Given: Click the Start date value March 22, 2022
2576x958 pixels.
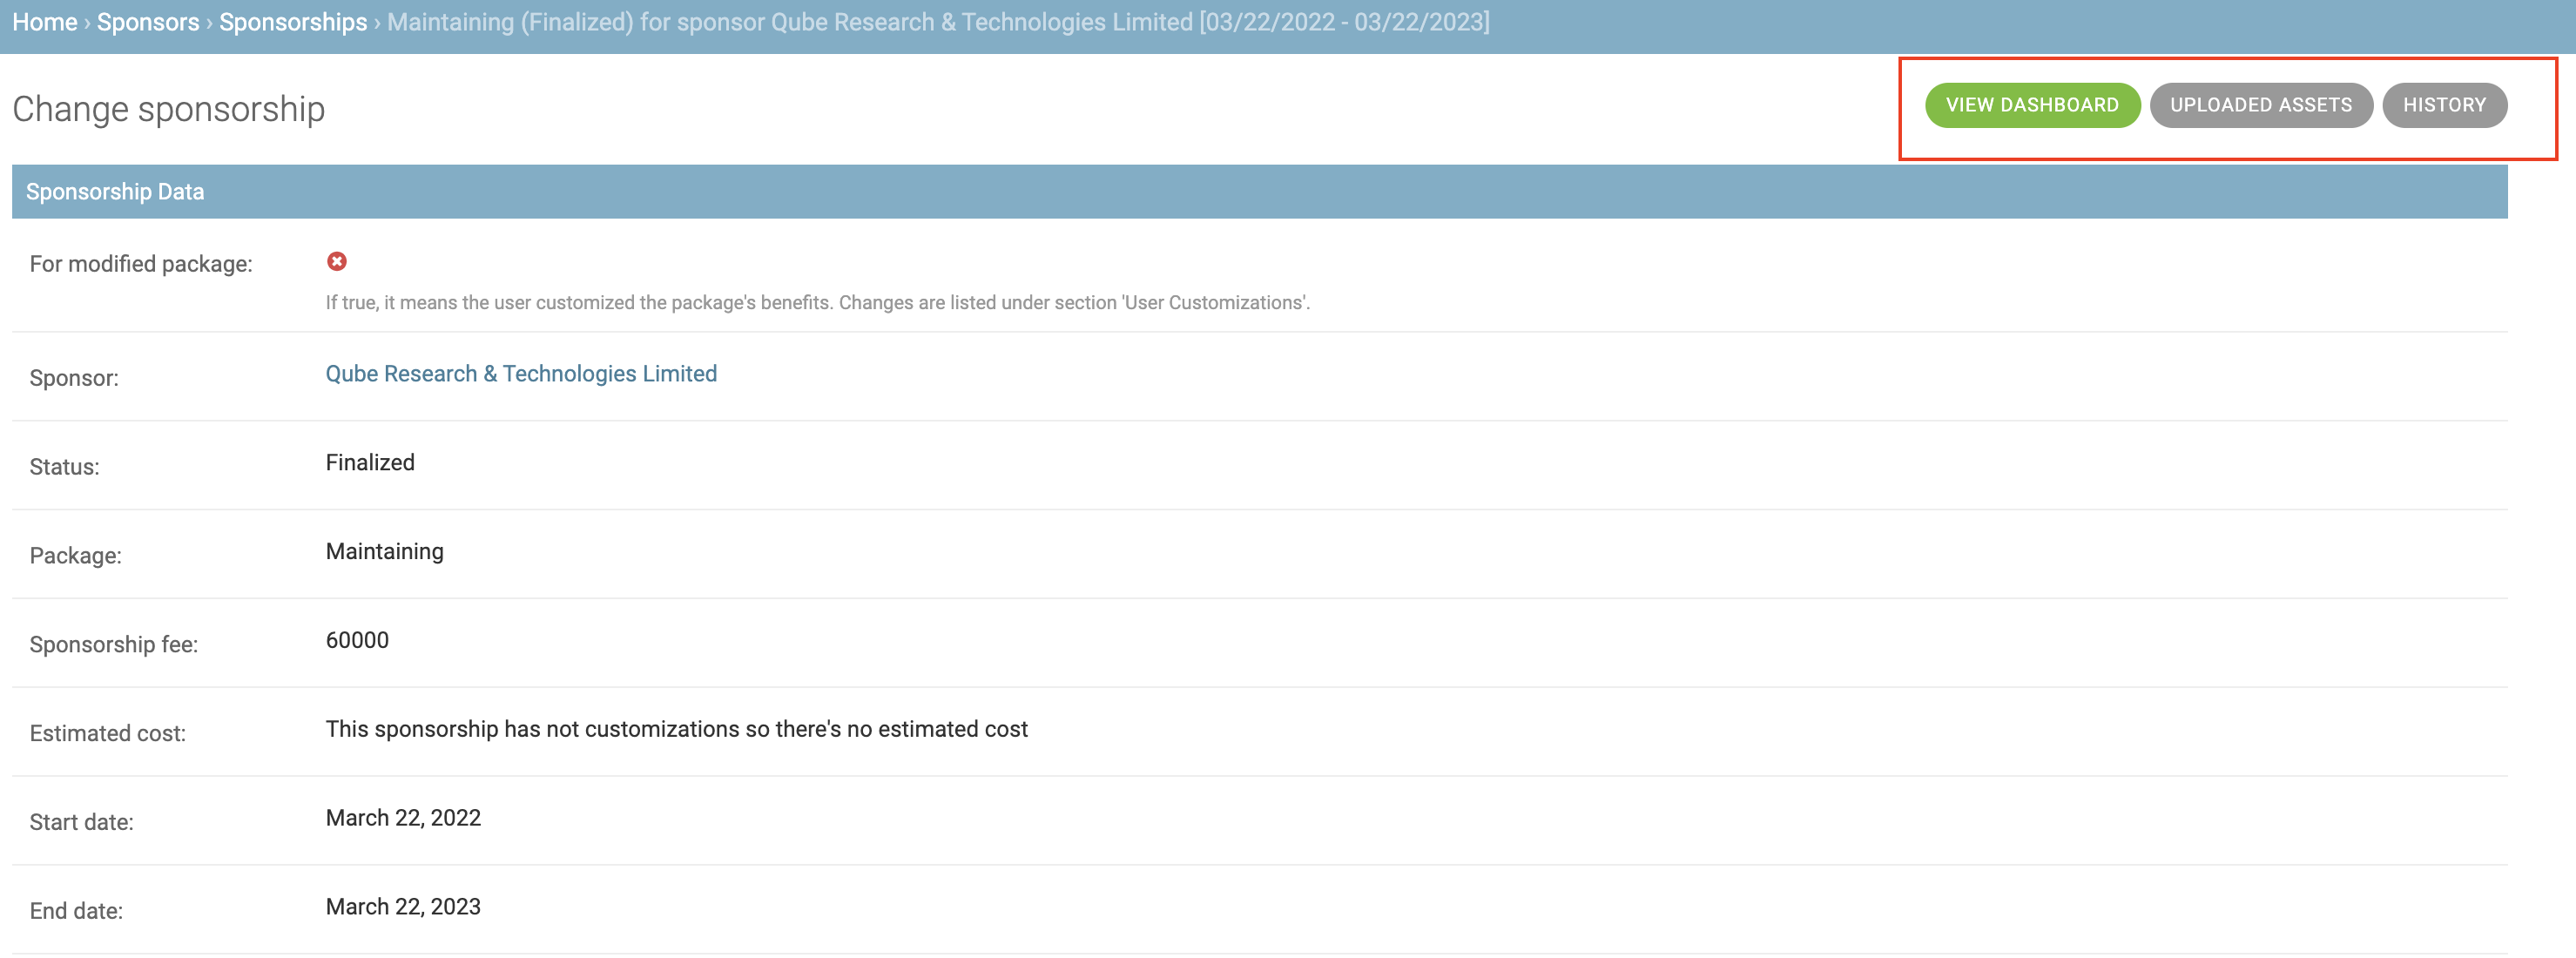Looking at the screenshot, I should 402,817.
